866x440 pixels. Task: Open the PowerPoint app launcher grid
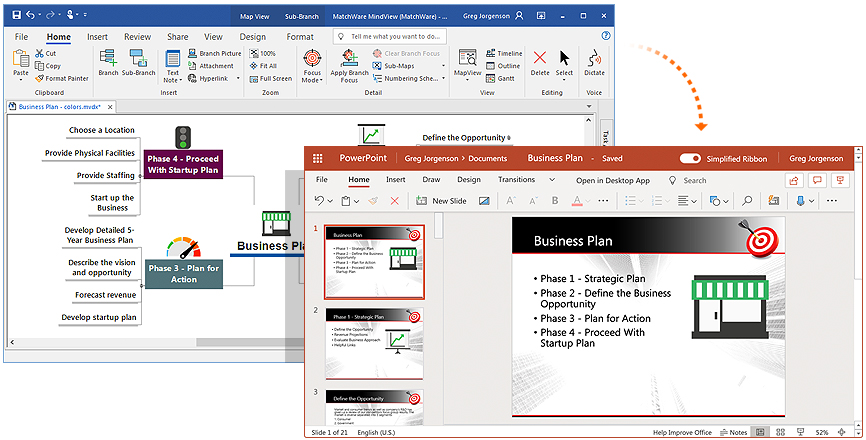(318, 158)
